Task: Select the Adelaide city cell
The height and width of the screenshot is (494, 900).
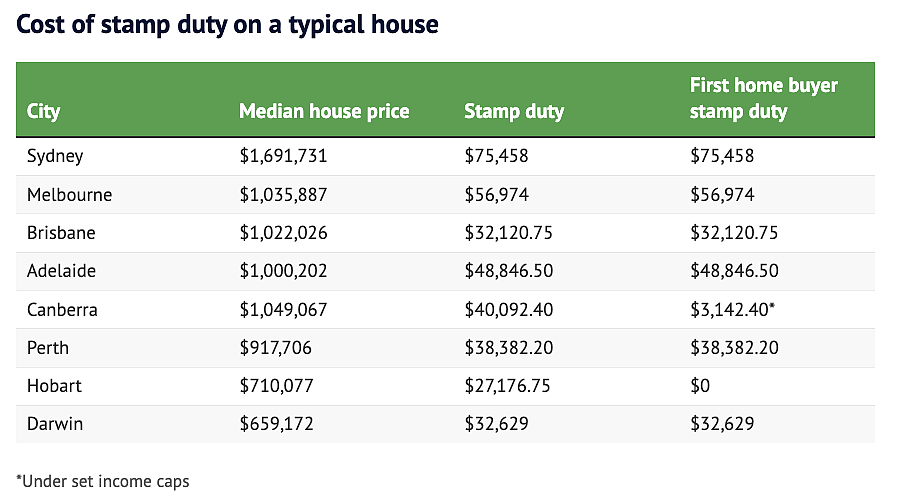Action: (61, 271)
